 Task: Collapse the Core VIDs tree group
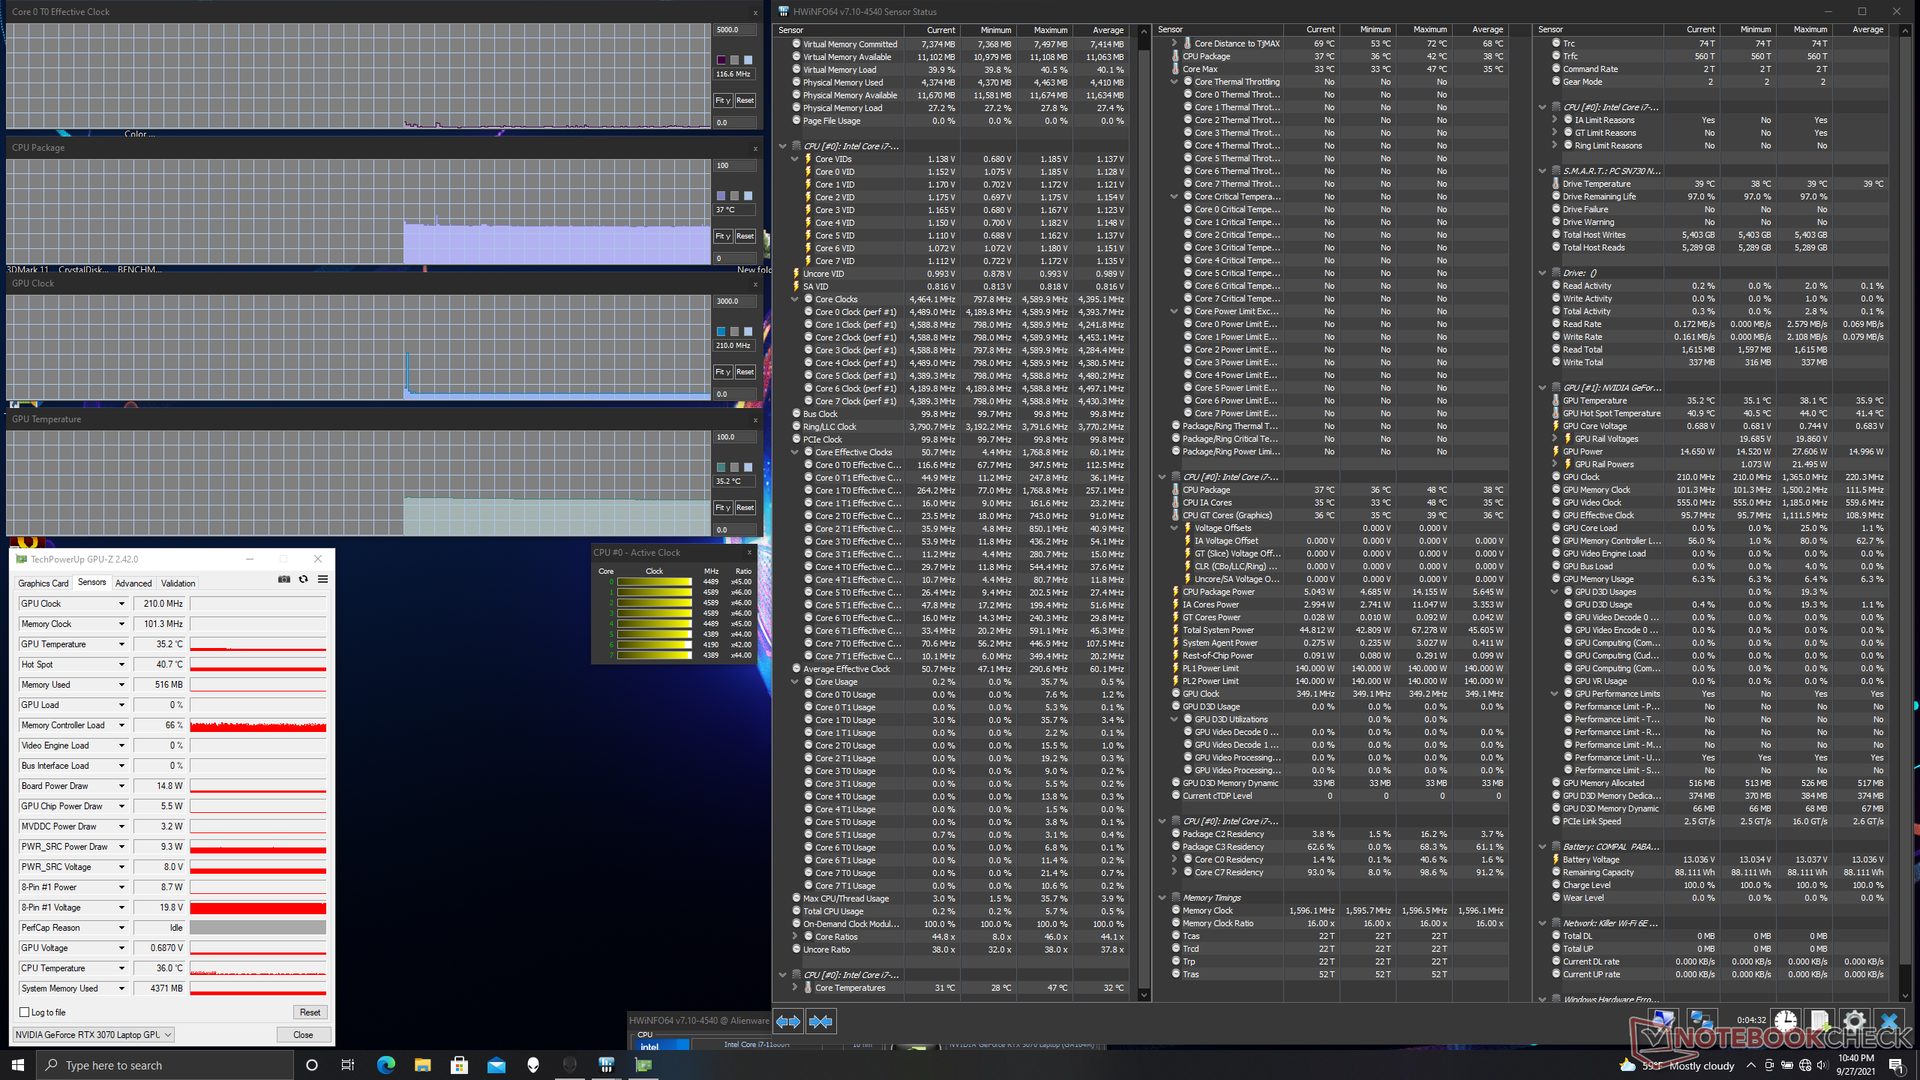pyautogui.click(x=795, y=159)
